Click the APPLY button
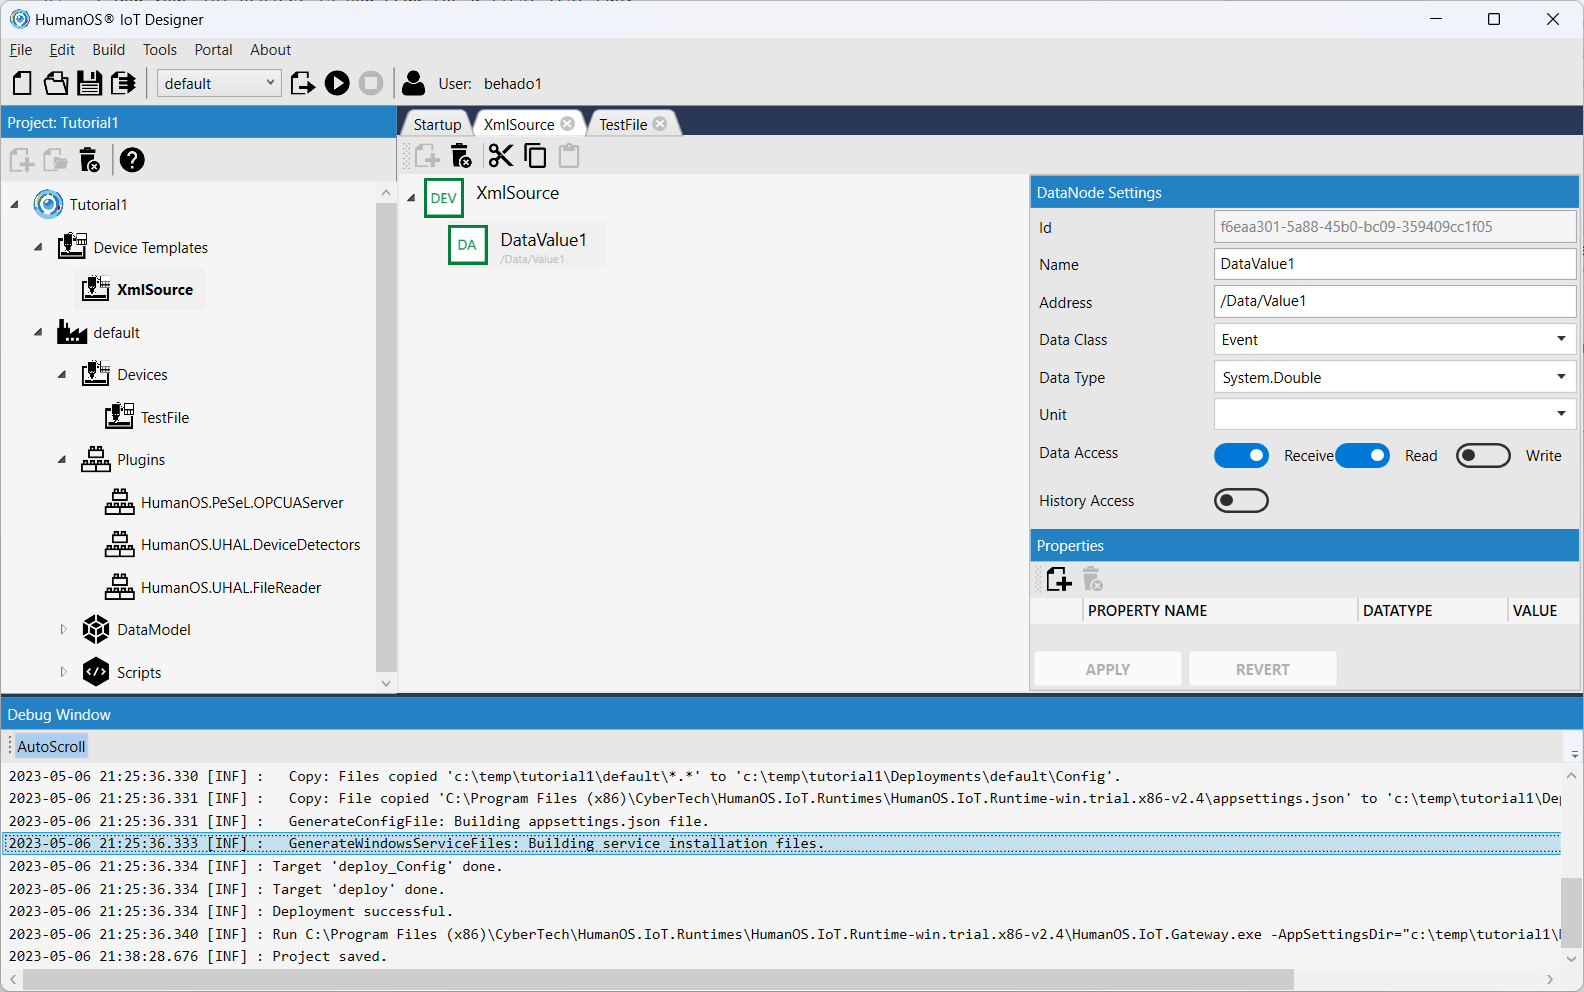This screenshot has width=1584, height=992. coord(1108,669)
